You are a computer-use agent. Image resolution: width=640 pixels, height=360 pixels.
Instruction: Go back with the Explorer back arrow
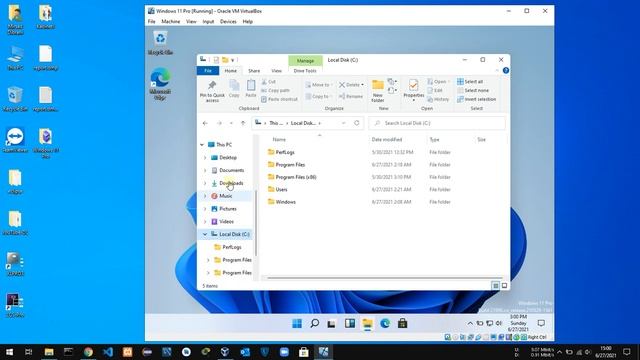pos(205,123)
